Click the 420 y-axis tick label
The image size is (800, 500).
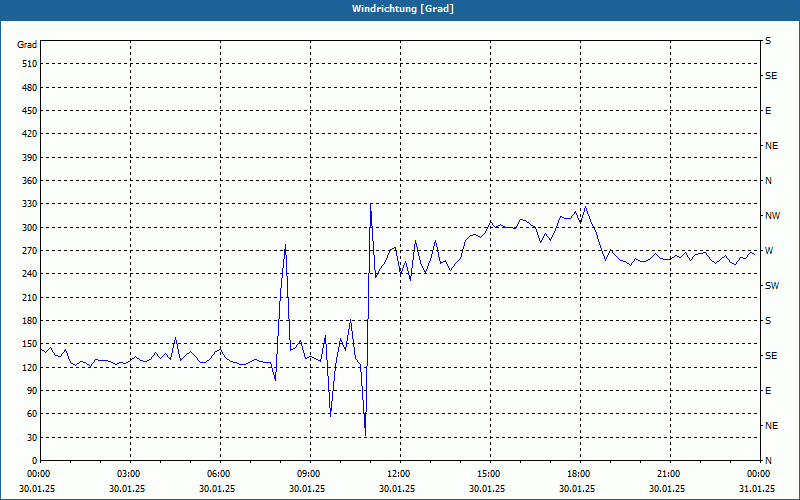[x=29, y=134]
